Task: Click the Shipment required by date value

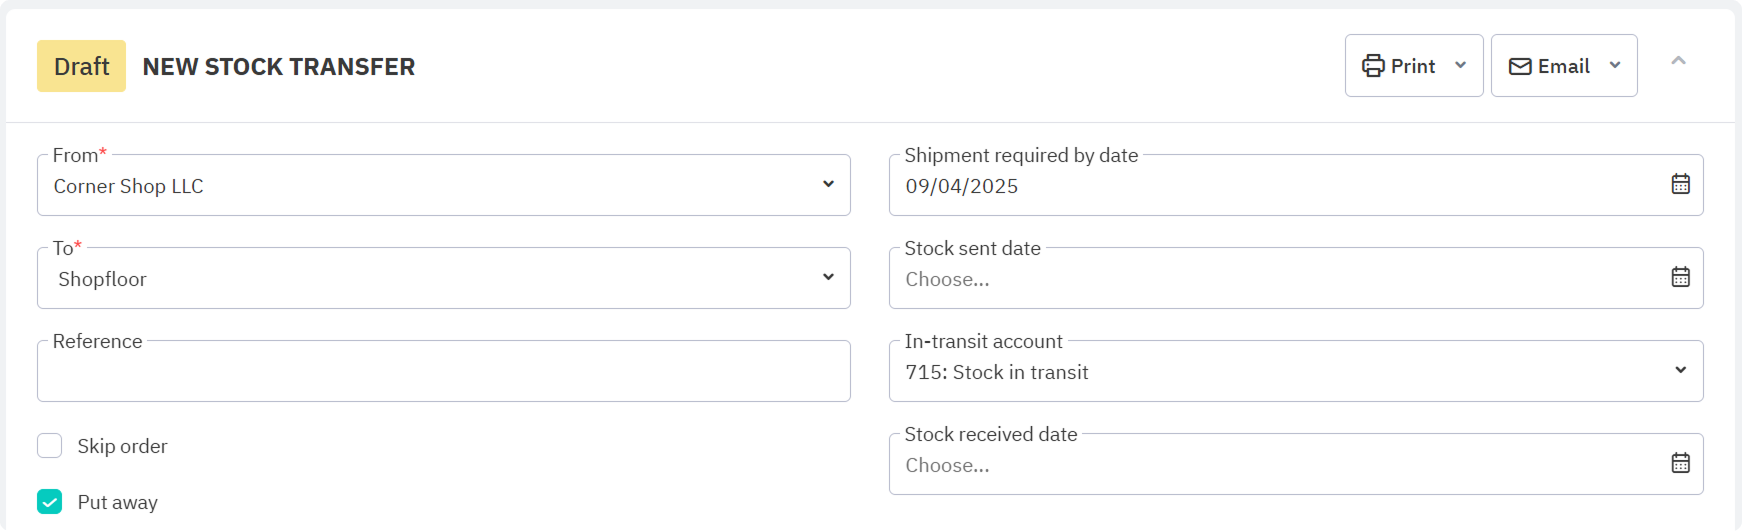Action: point(962,186)
